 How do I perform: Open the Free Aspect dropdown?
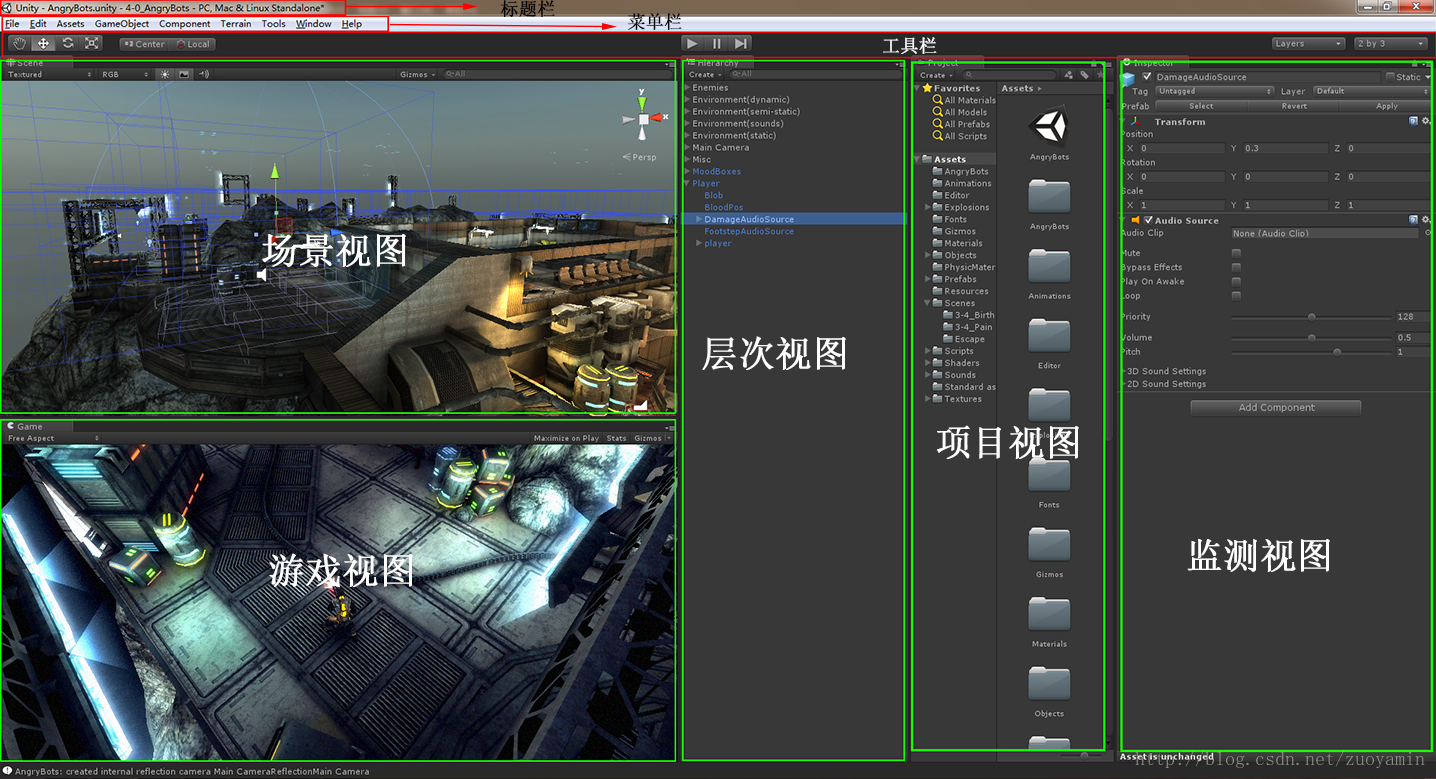pos(53,438)
